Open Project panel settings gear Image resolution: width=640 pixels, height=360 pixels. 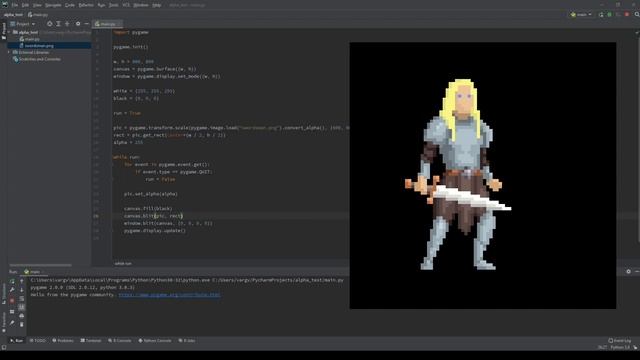[78, 24]
